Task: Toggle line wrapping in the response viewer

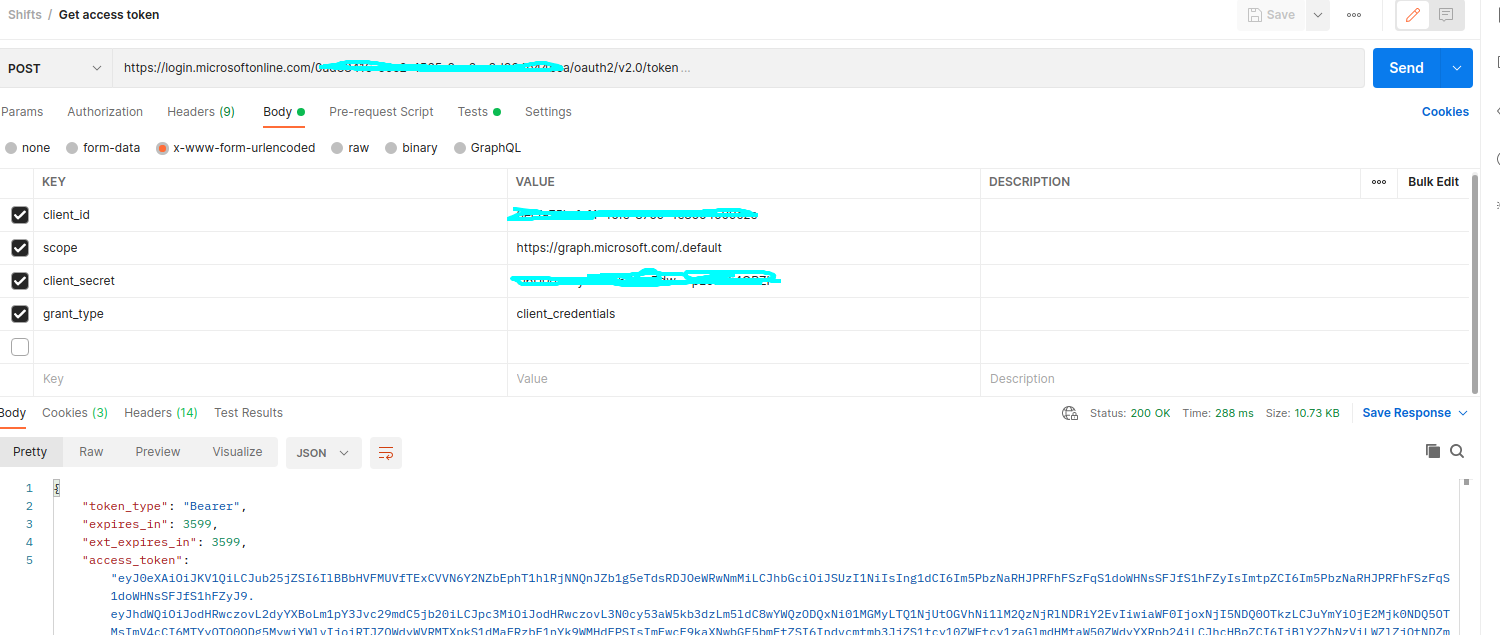Action: click(386, 453)
